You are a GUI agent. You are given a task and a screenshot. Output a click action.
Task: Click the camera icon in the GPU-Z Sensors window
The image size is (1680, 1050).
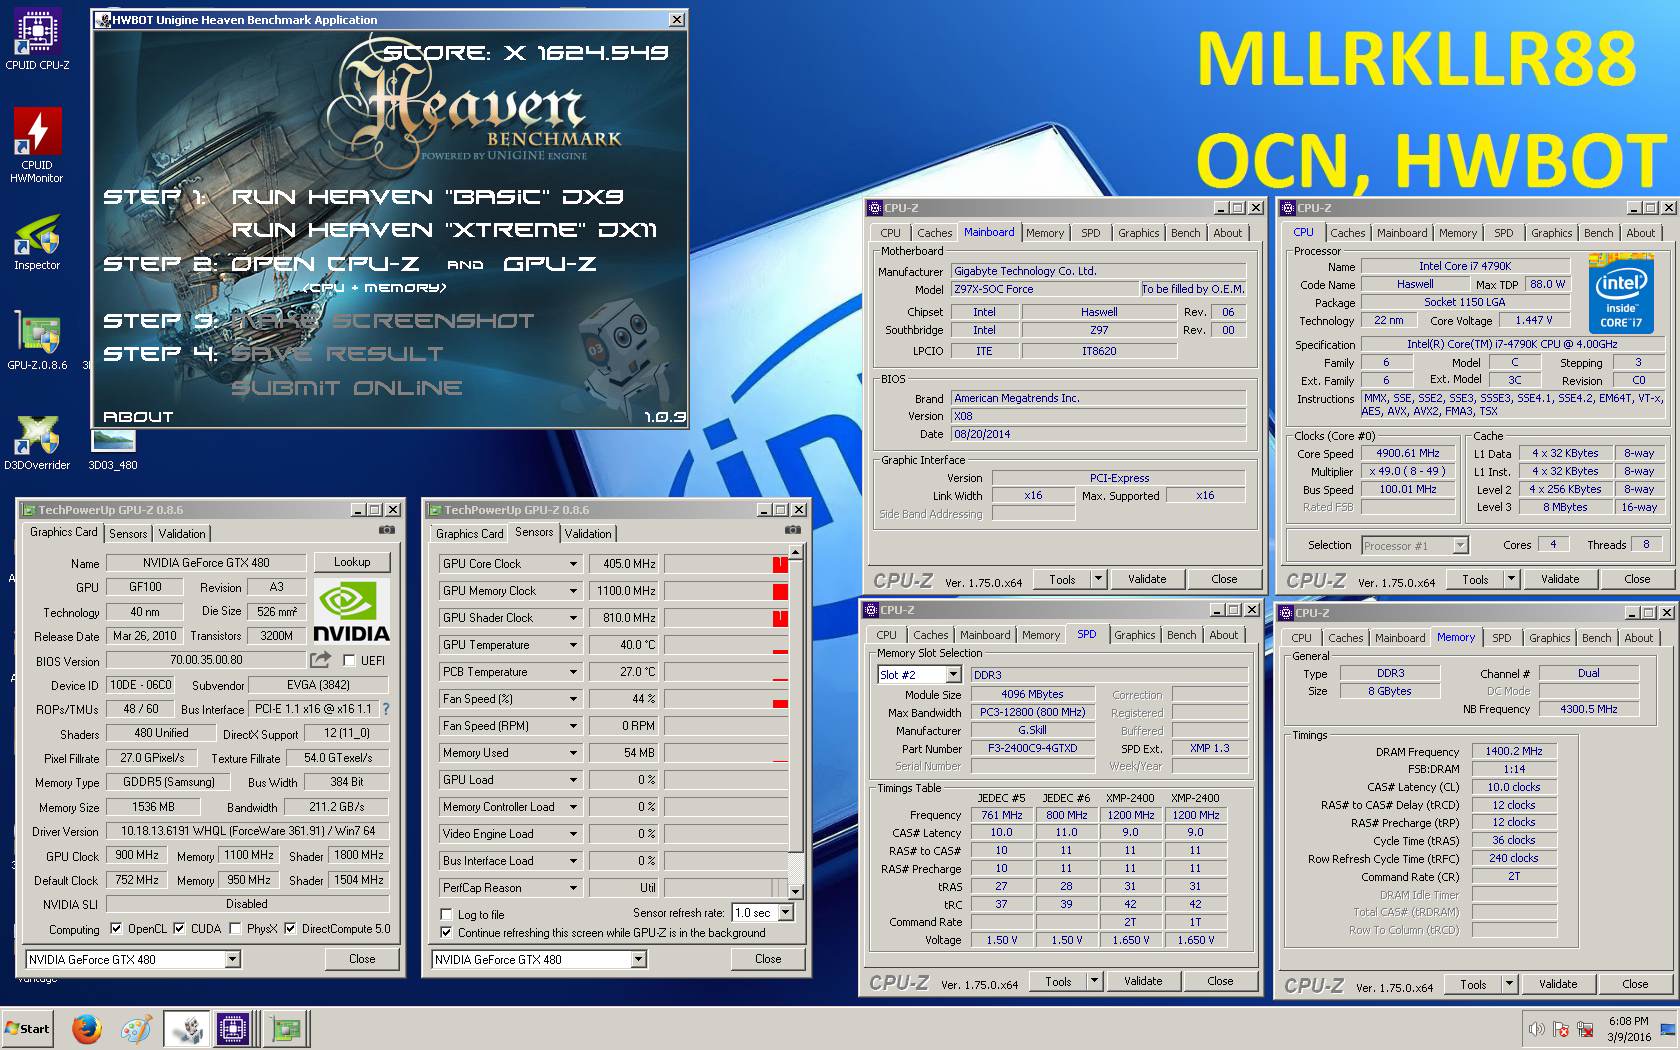pyautogui.click(x=793, y=531)
